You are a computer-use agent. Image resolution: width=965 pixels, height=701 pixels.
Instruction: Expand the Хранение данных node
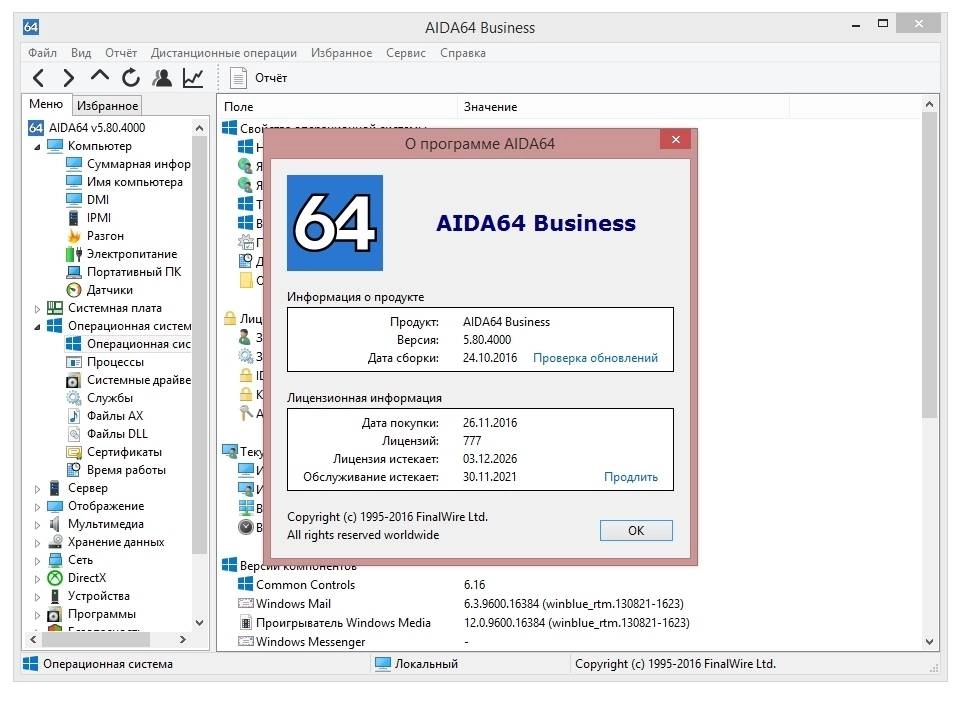[37, 543]
